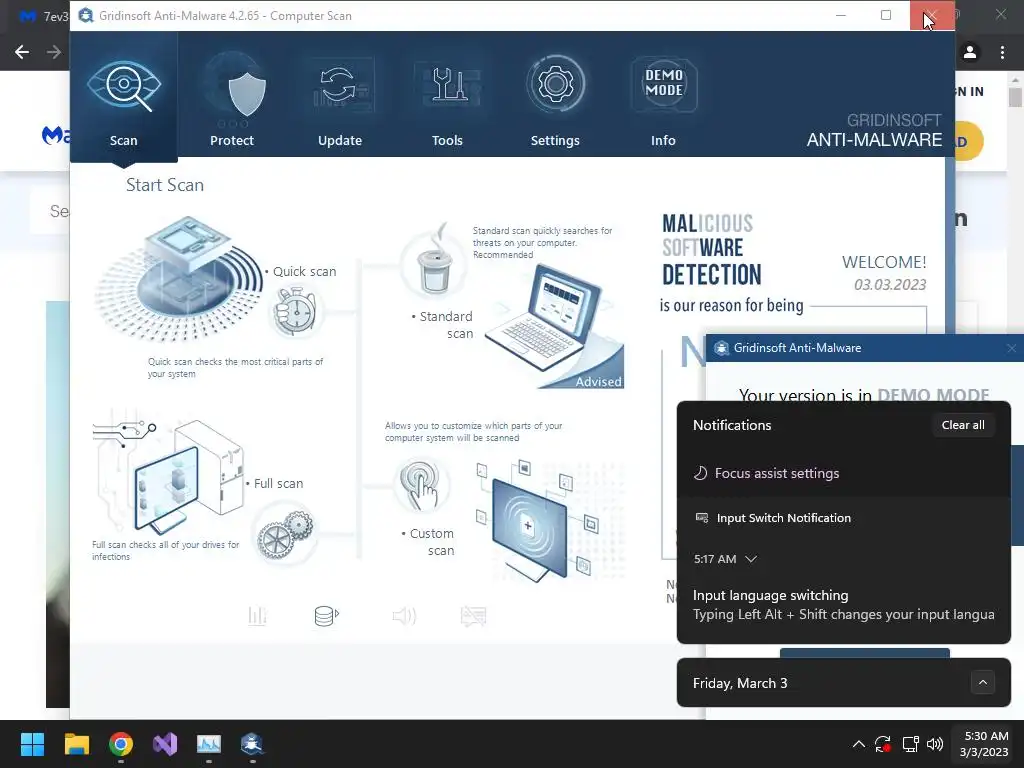This screenshot has height=768, width=1024.
Task: Click the sync tray icon with red dot
Action: 883,744
